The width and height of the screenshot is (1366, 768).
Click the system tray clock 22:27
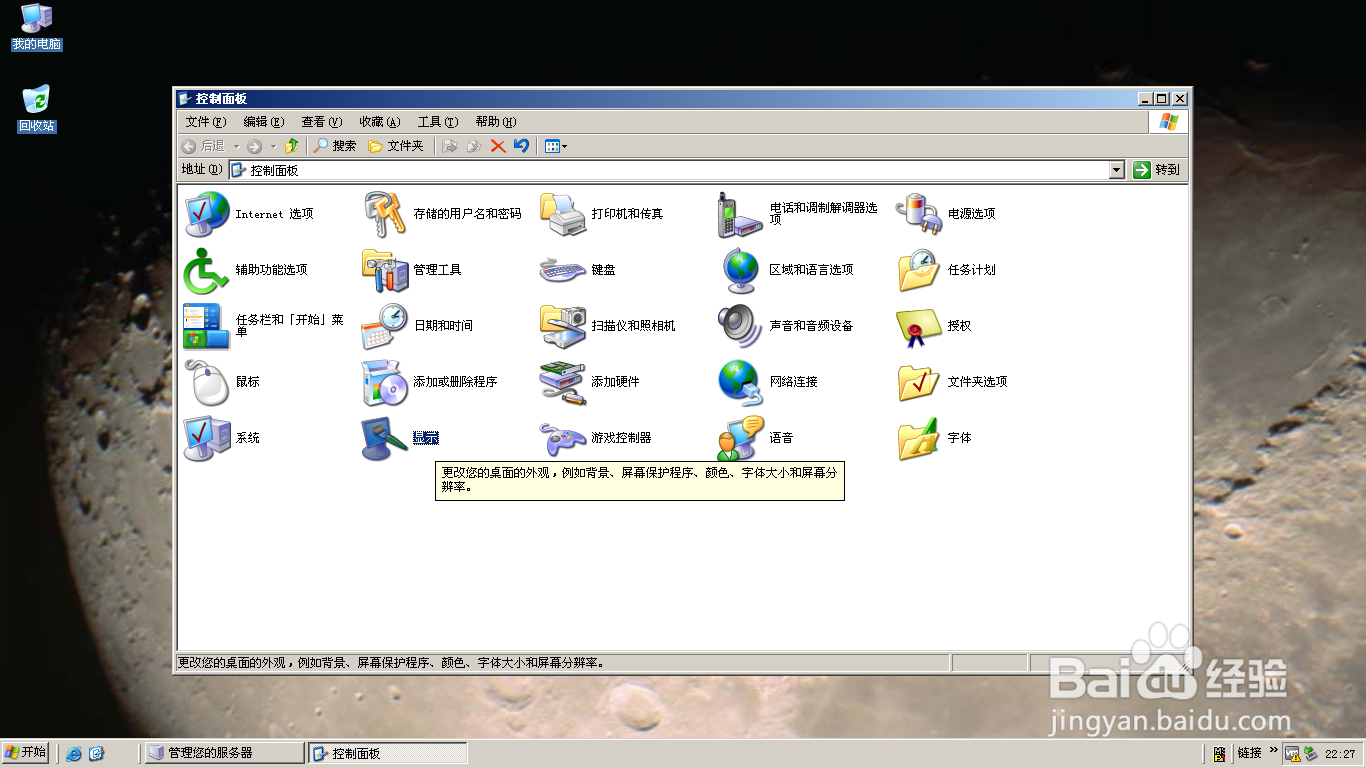tap(1340, 754)
